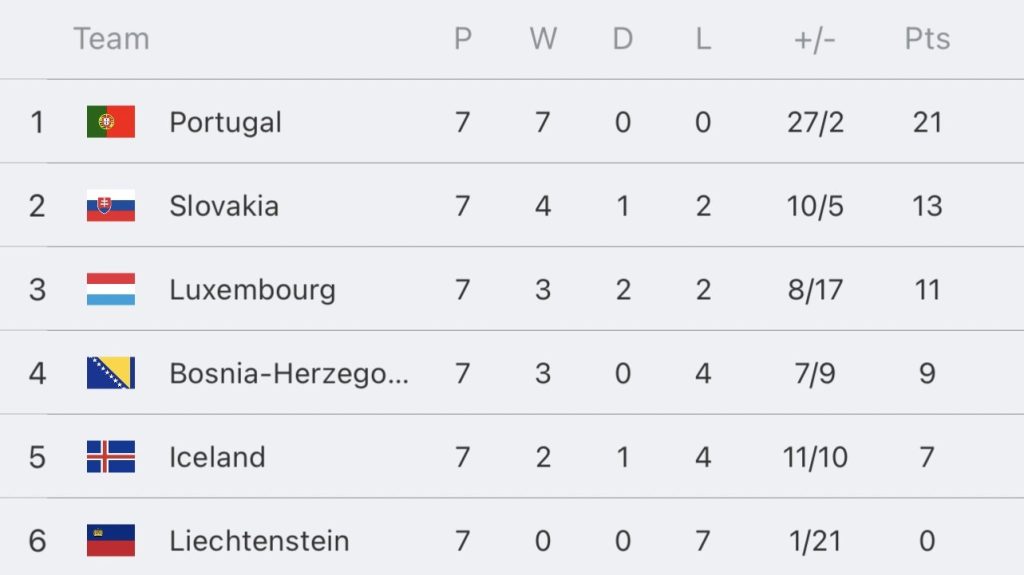The image size is (1024, 575).
Task: Open the Portugal team row
Action: [512, 122]
